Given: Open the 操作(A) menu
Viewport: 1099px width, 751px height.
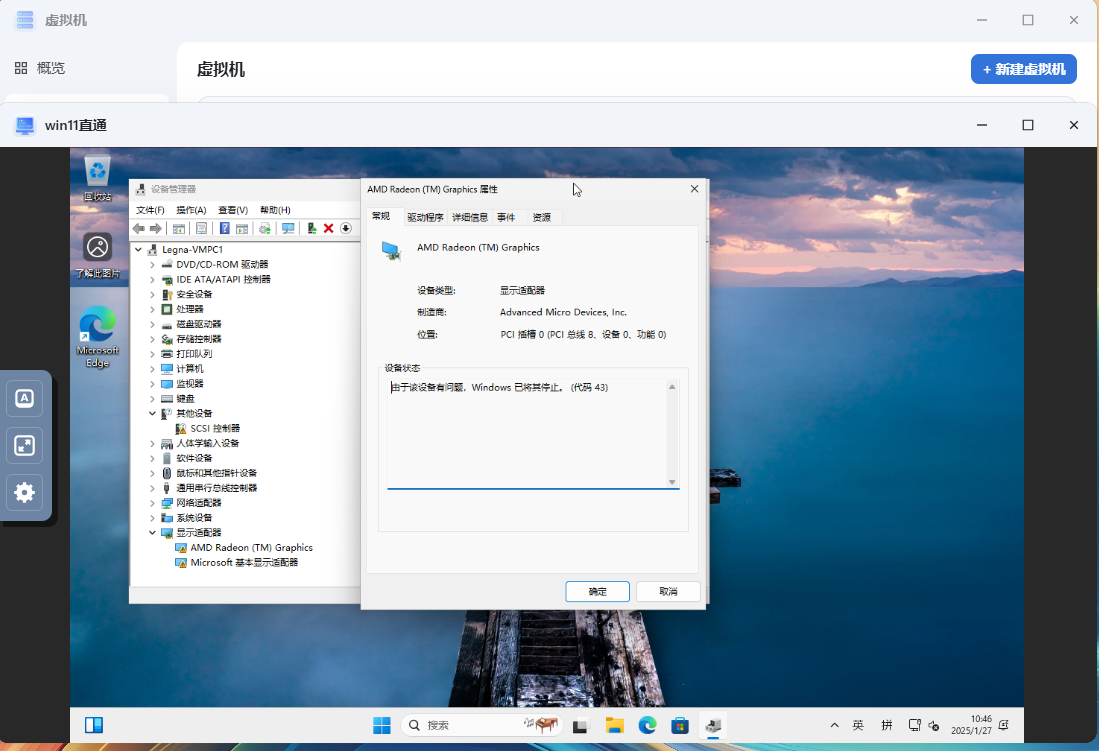Looking at the screenshot, I should [x=191, y=210].
